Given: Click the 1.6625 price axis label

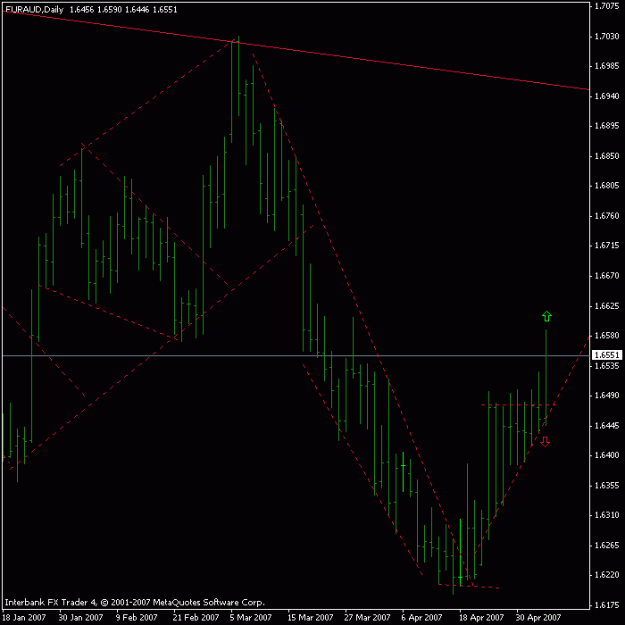Looking at the screenshot, I should pyautogui.click(x=607, y=306).
